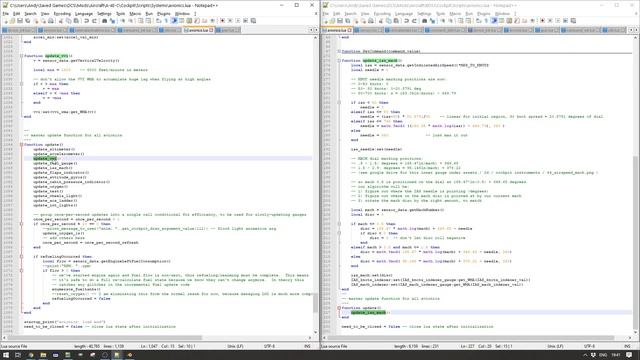The width and height of the screenshot is (640, 360).
Task: Collapse function update_ias_mach fold marker in right editor
Action: (x=339, y=60)
